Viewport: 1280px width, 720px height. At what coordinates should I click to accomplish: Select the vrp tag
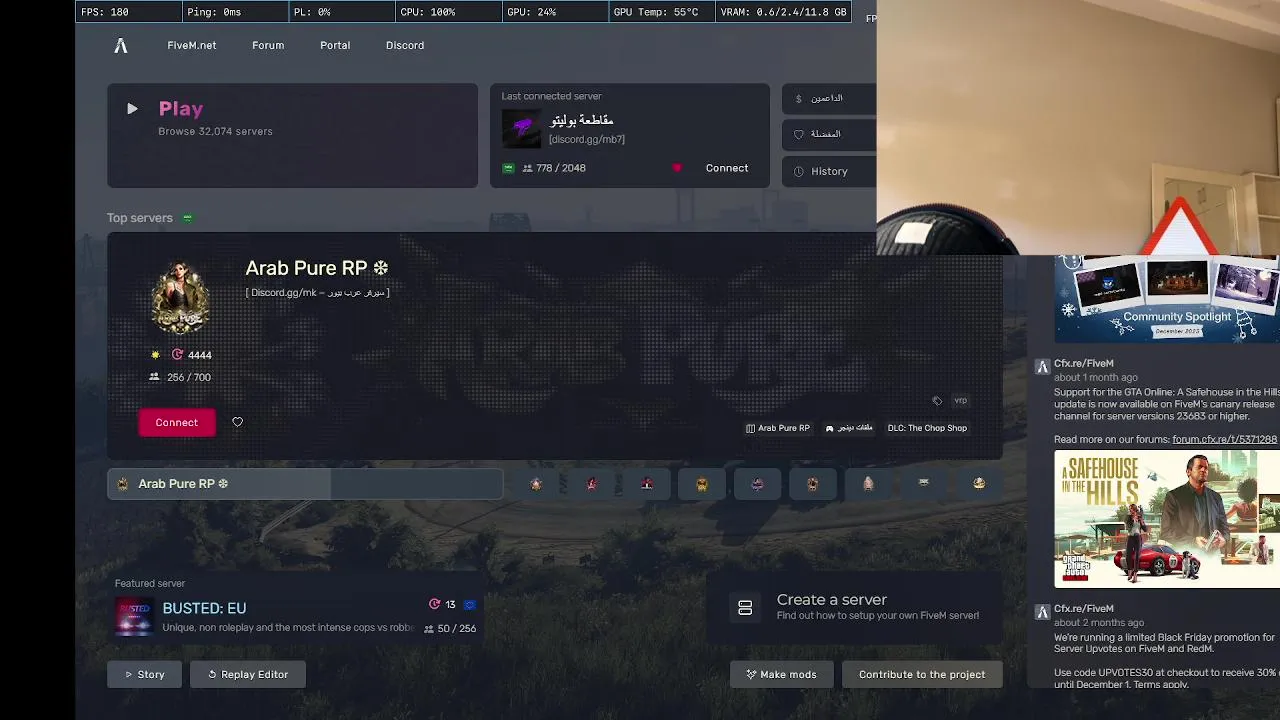pyautogui.click(x=960, y=401)
